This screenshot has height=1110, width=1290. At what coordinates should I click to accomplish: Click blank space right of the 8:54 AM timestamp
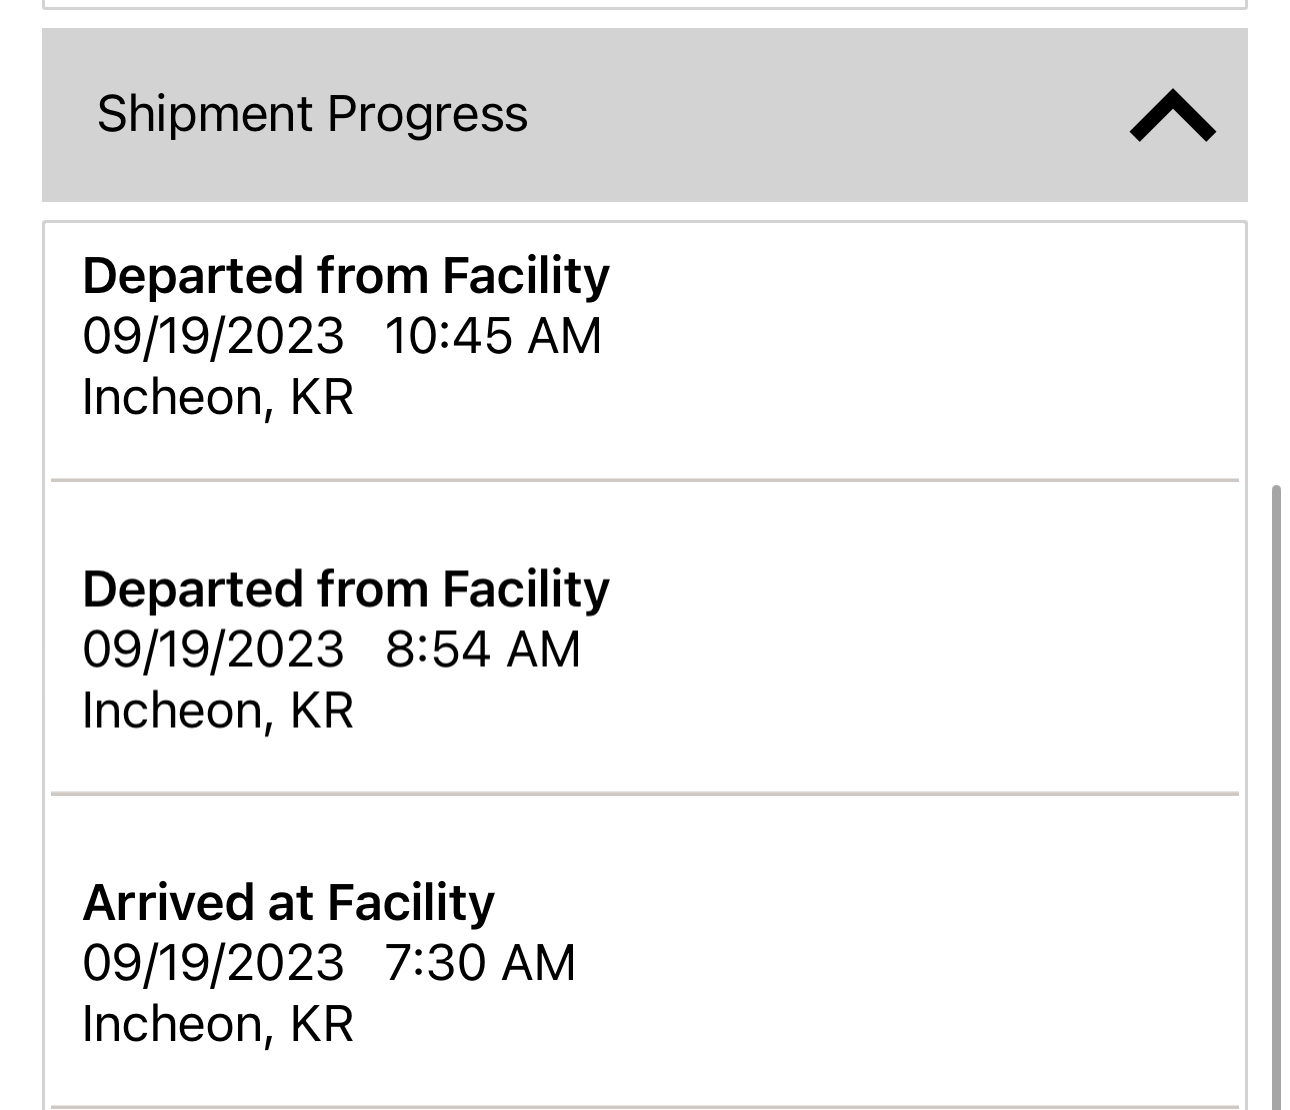(x=900, y=649)
